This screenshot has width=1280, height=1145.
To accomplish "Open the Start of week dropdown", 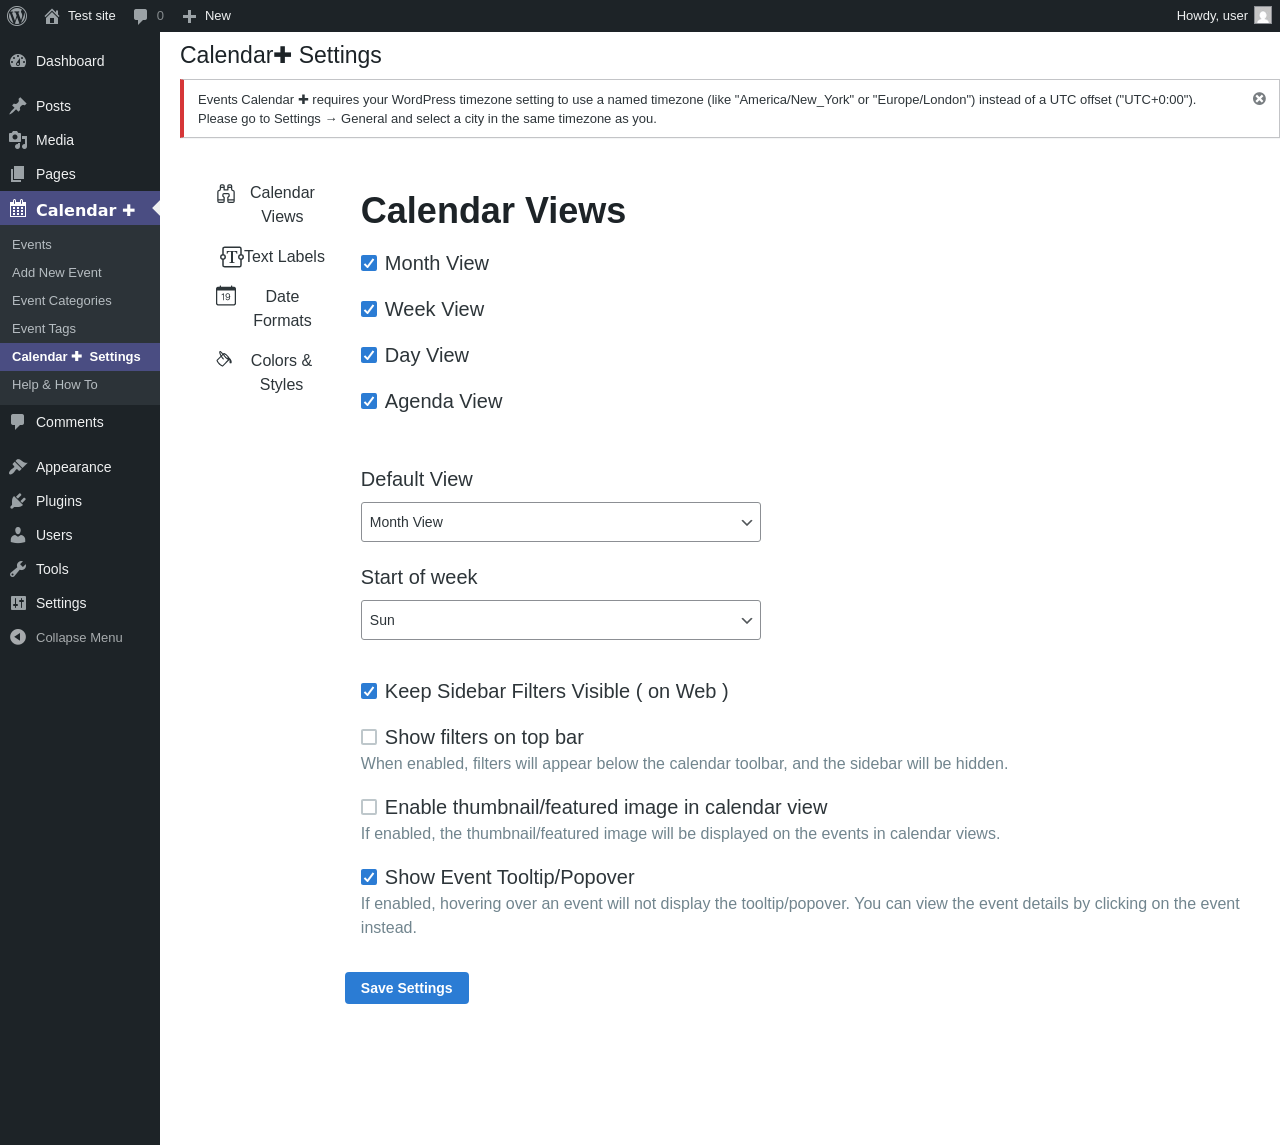I will pyautogui.click(x=560, y=620).
